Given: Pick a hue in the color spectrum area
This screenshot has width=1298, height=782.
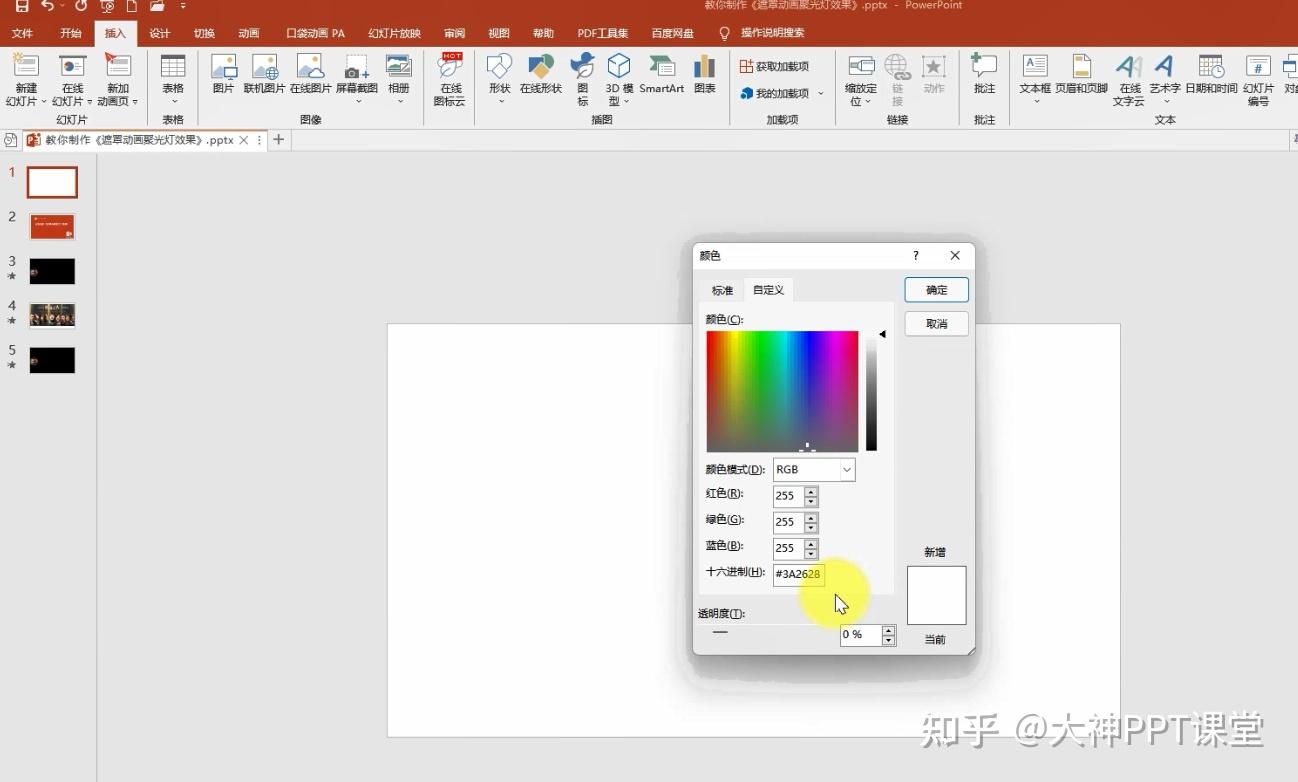Looking at the screenshot, I should click(x=781, y=390).
